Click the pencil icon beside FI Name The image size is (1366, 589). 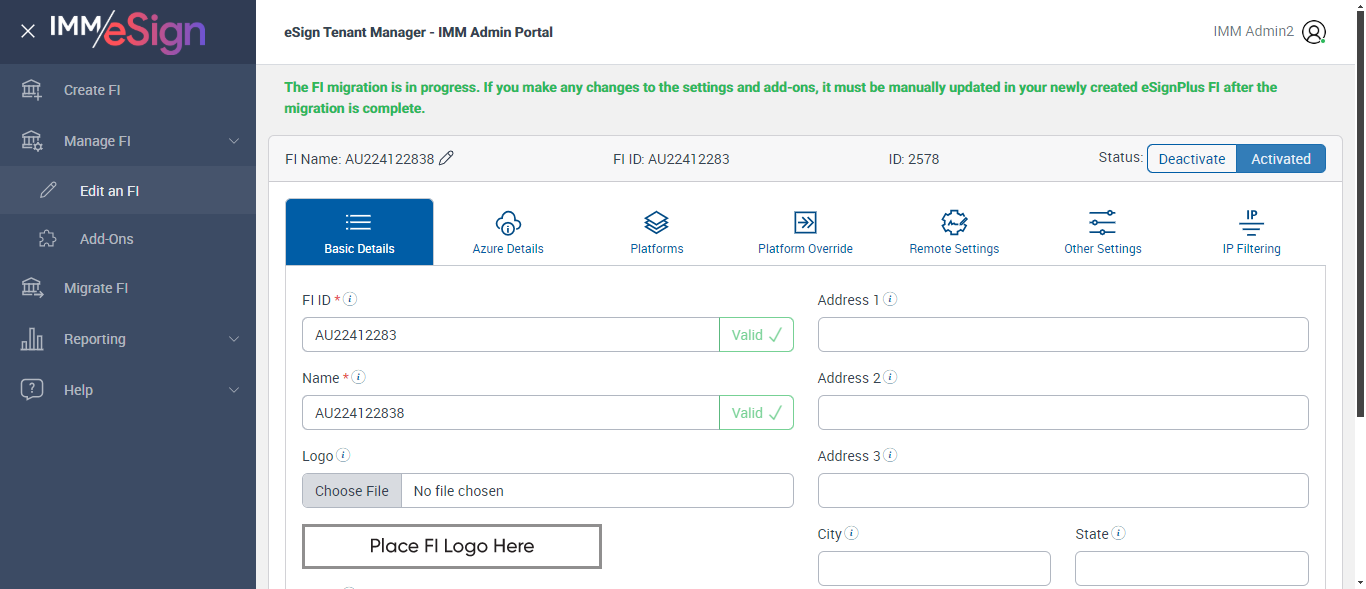point(447,158)
